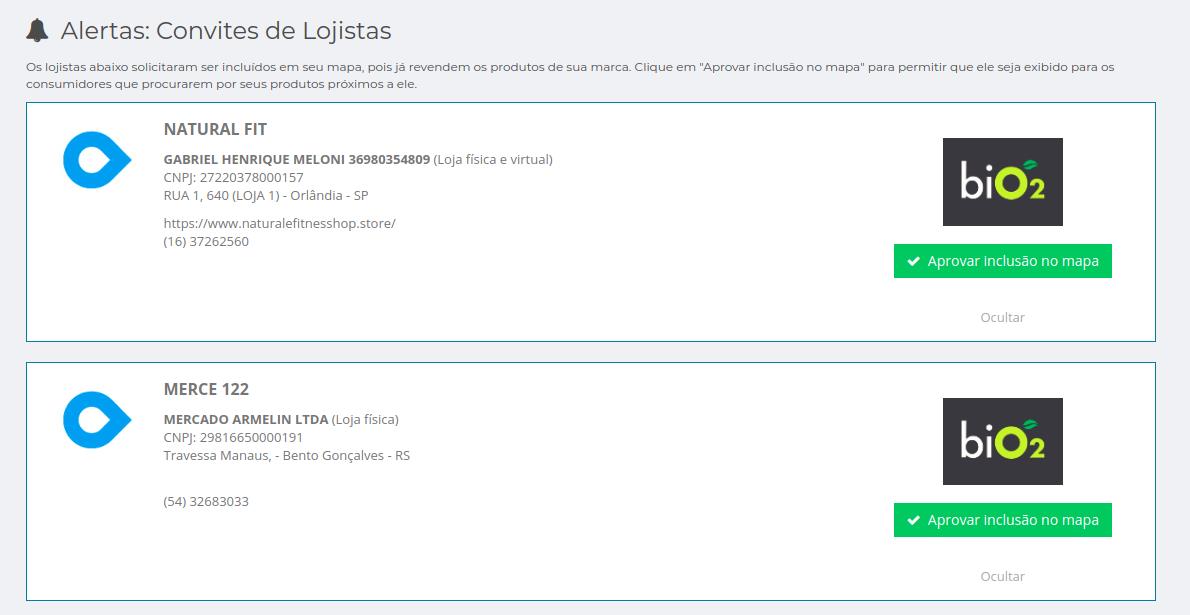
Task: Click the CNPJ 29816650000191 text
Action: 233,437
